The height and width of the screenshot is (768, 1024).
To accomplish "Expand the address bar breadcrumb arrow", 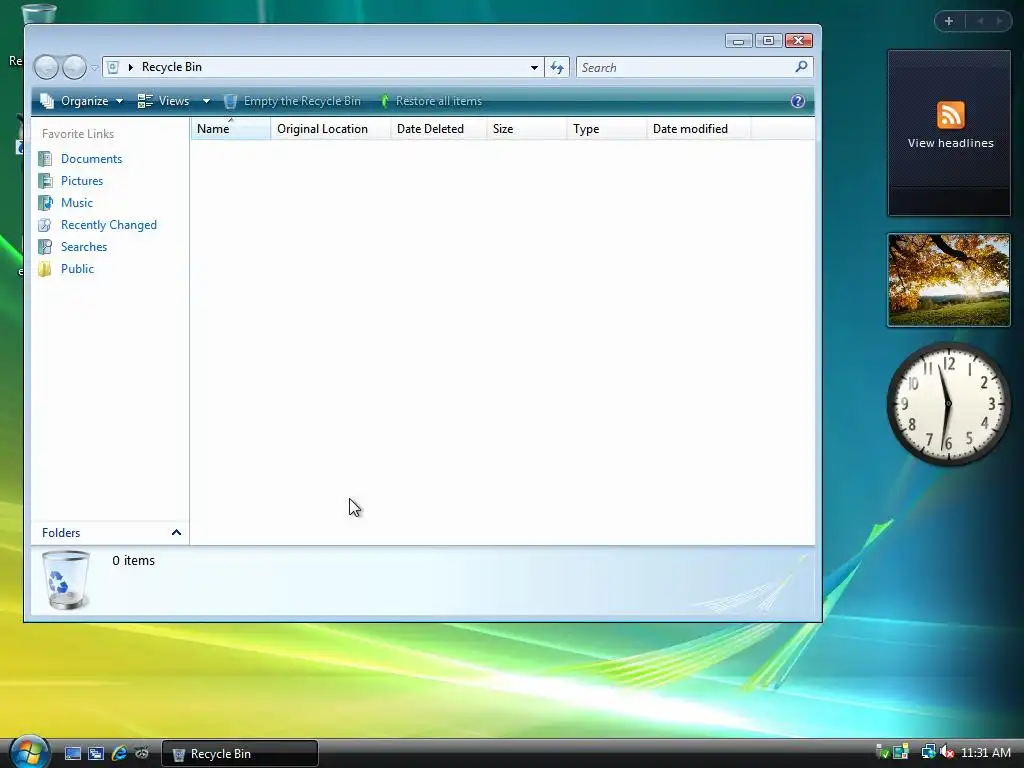I will tap(131, 67).
